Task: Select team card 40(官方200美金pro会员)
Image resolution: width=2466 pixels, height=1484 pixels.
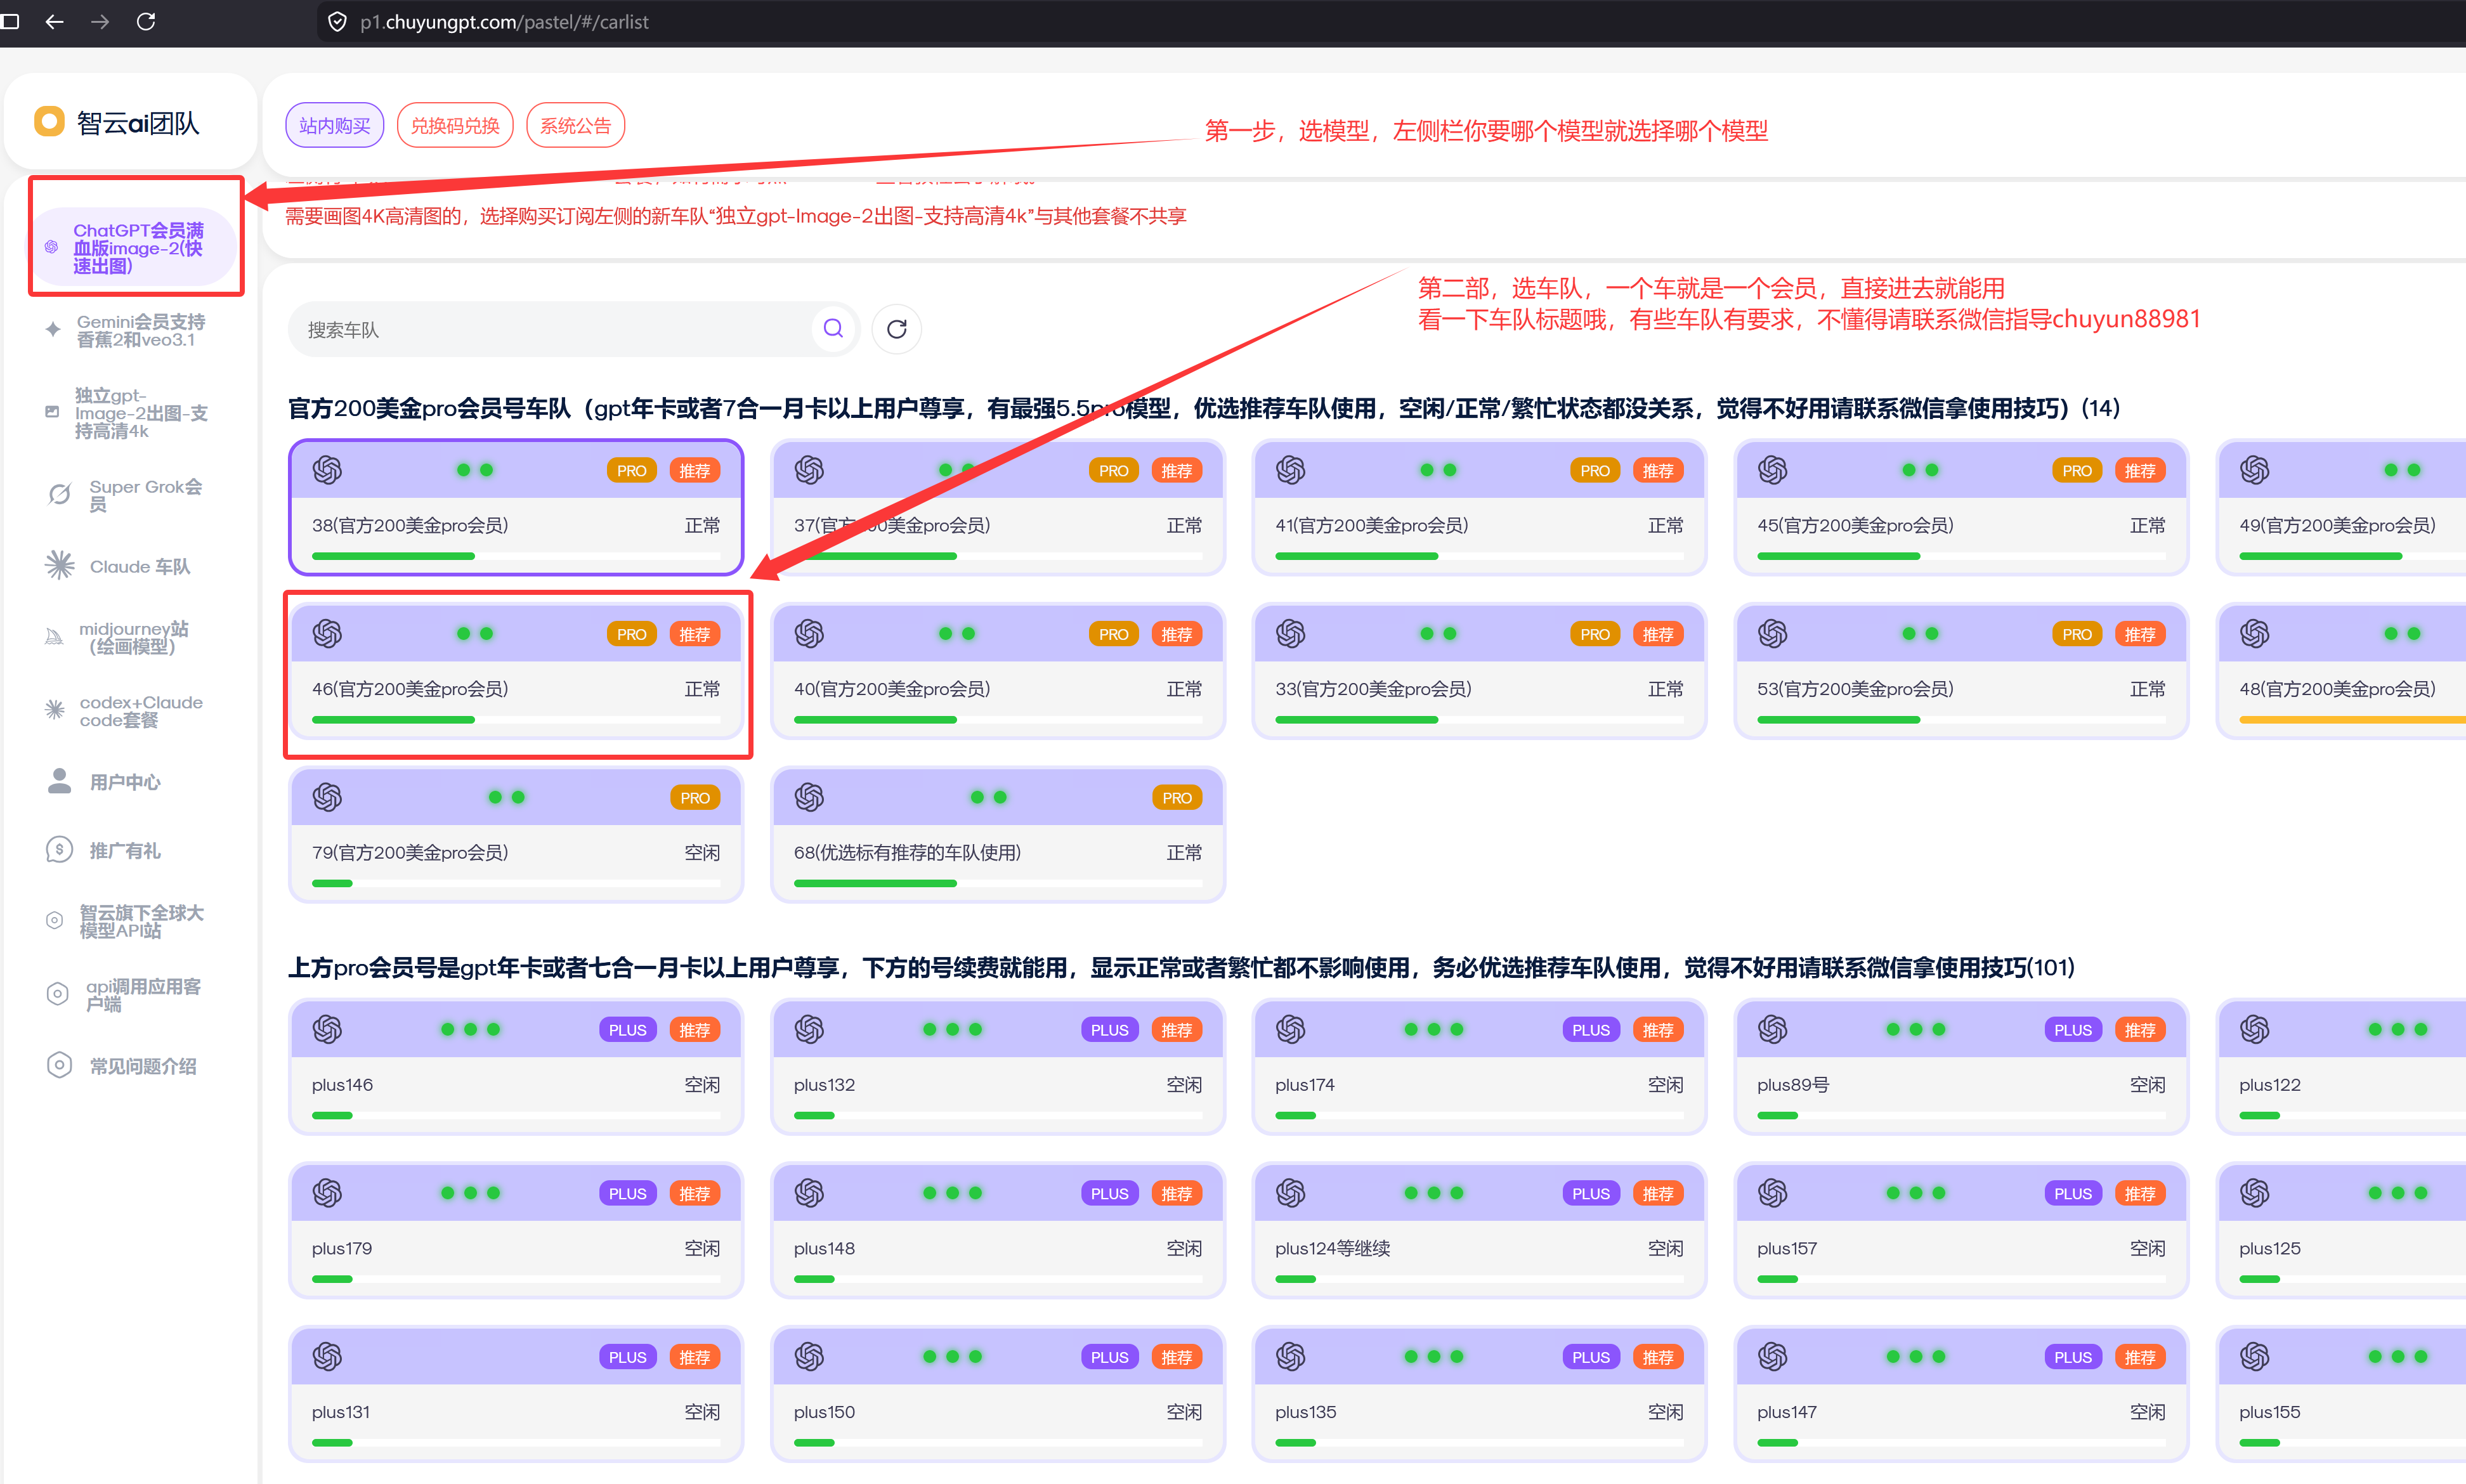Action: [998, 671]
